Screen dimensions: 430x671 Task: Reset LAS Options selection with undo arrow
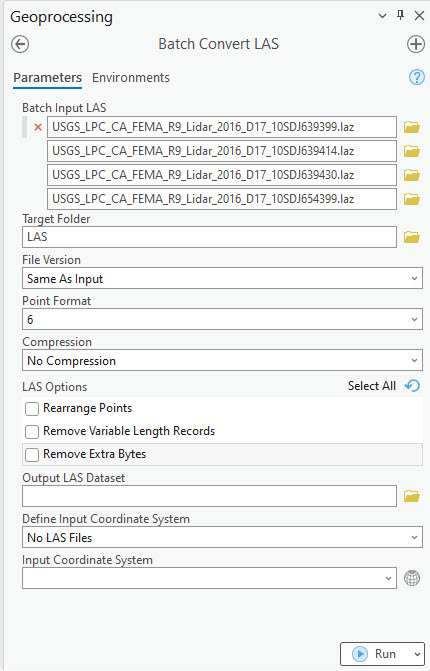[x=412, y=386]
